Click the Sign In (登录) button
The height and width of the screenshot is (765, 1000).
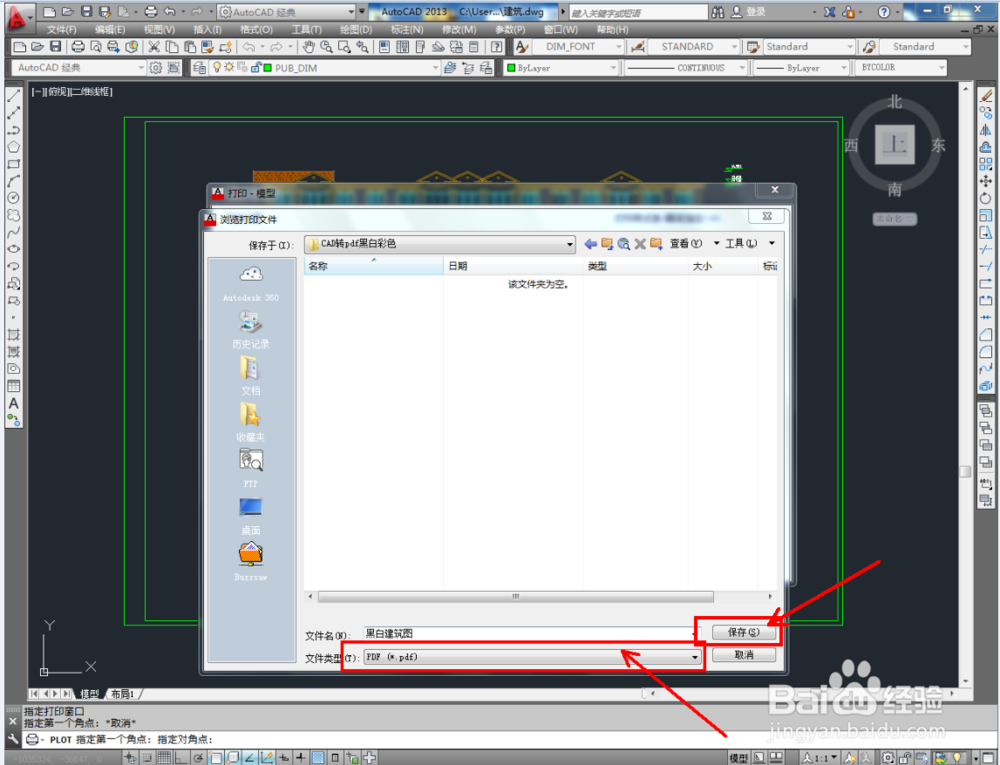pos(748,11)
